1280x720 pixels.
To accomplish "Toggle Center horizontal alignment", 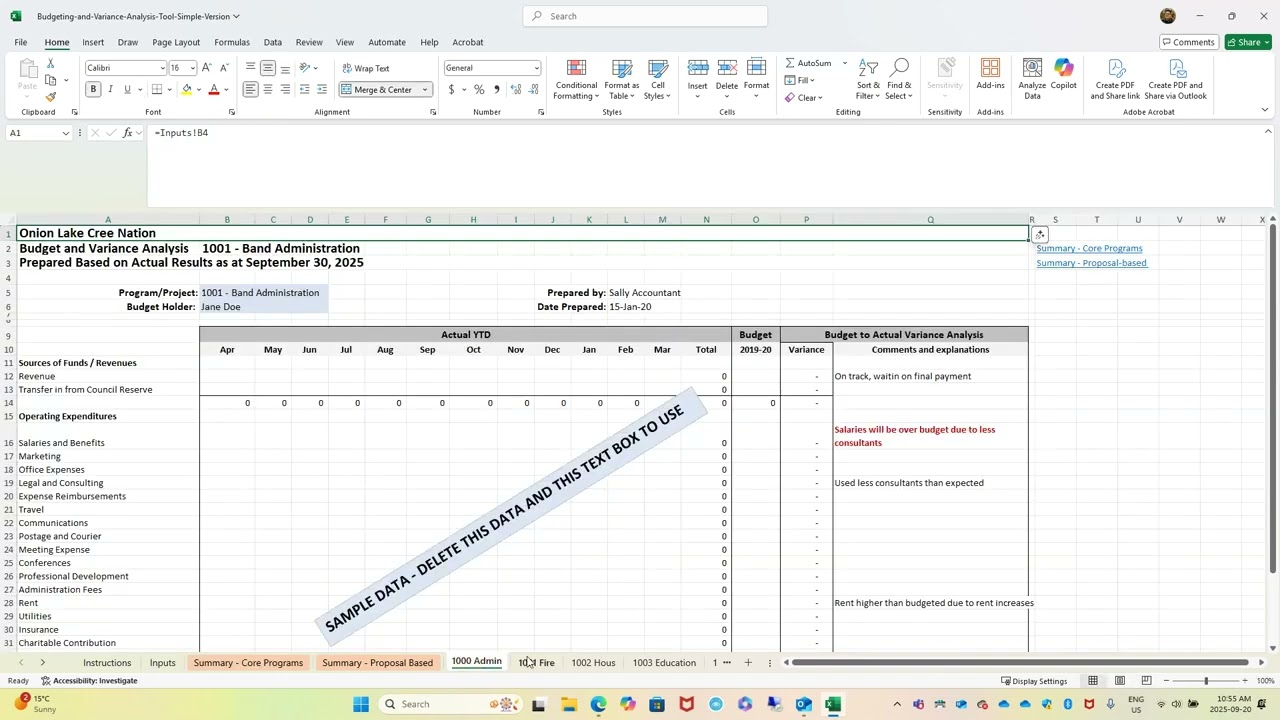I will (268, 89).
